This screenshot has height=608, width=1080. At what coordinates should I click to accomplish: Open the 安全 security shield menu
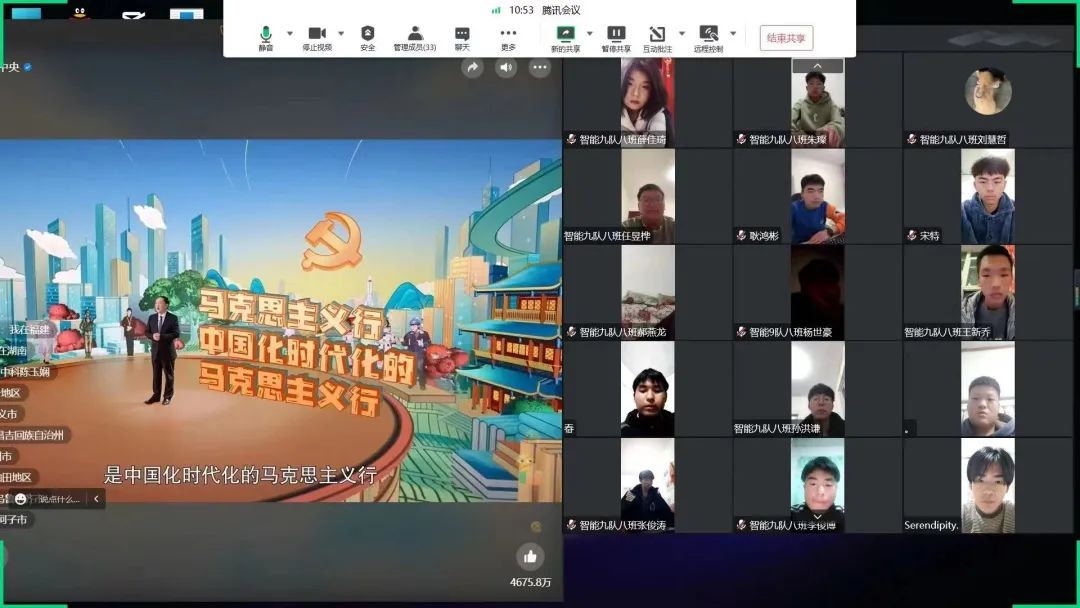(x=368, y=38)
